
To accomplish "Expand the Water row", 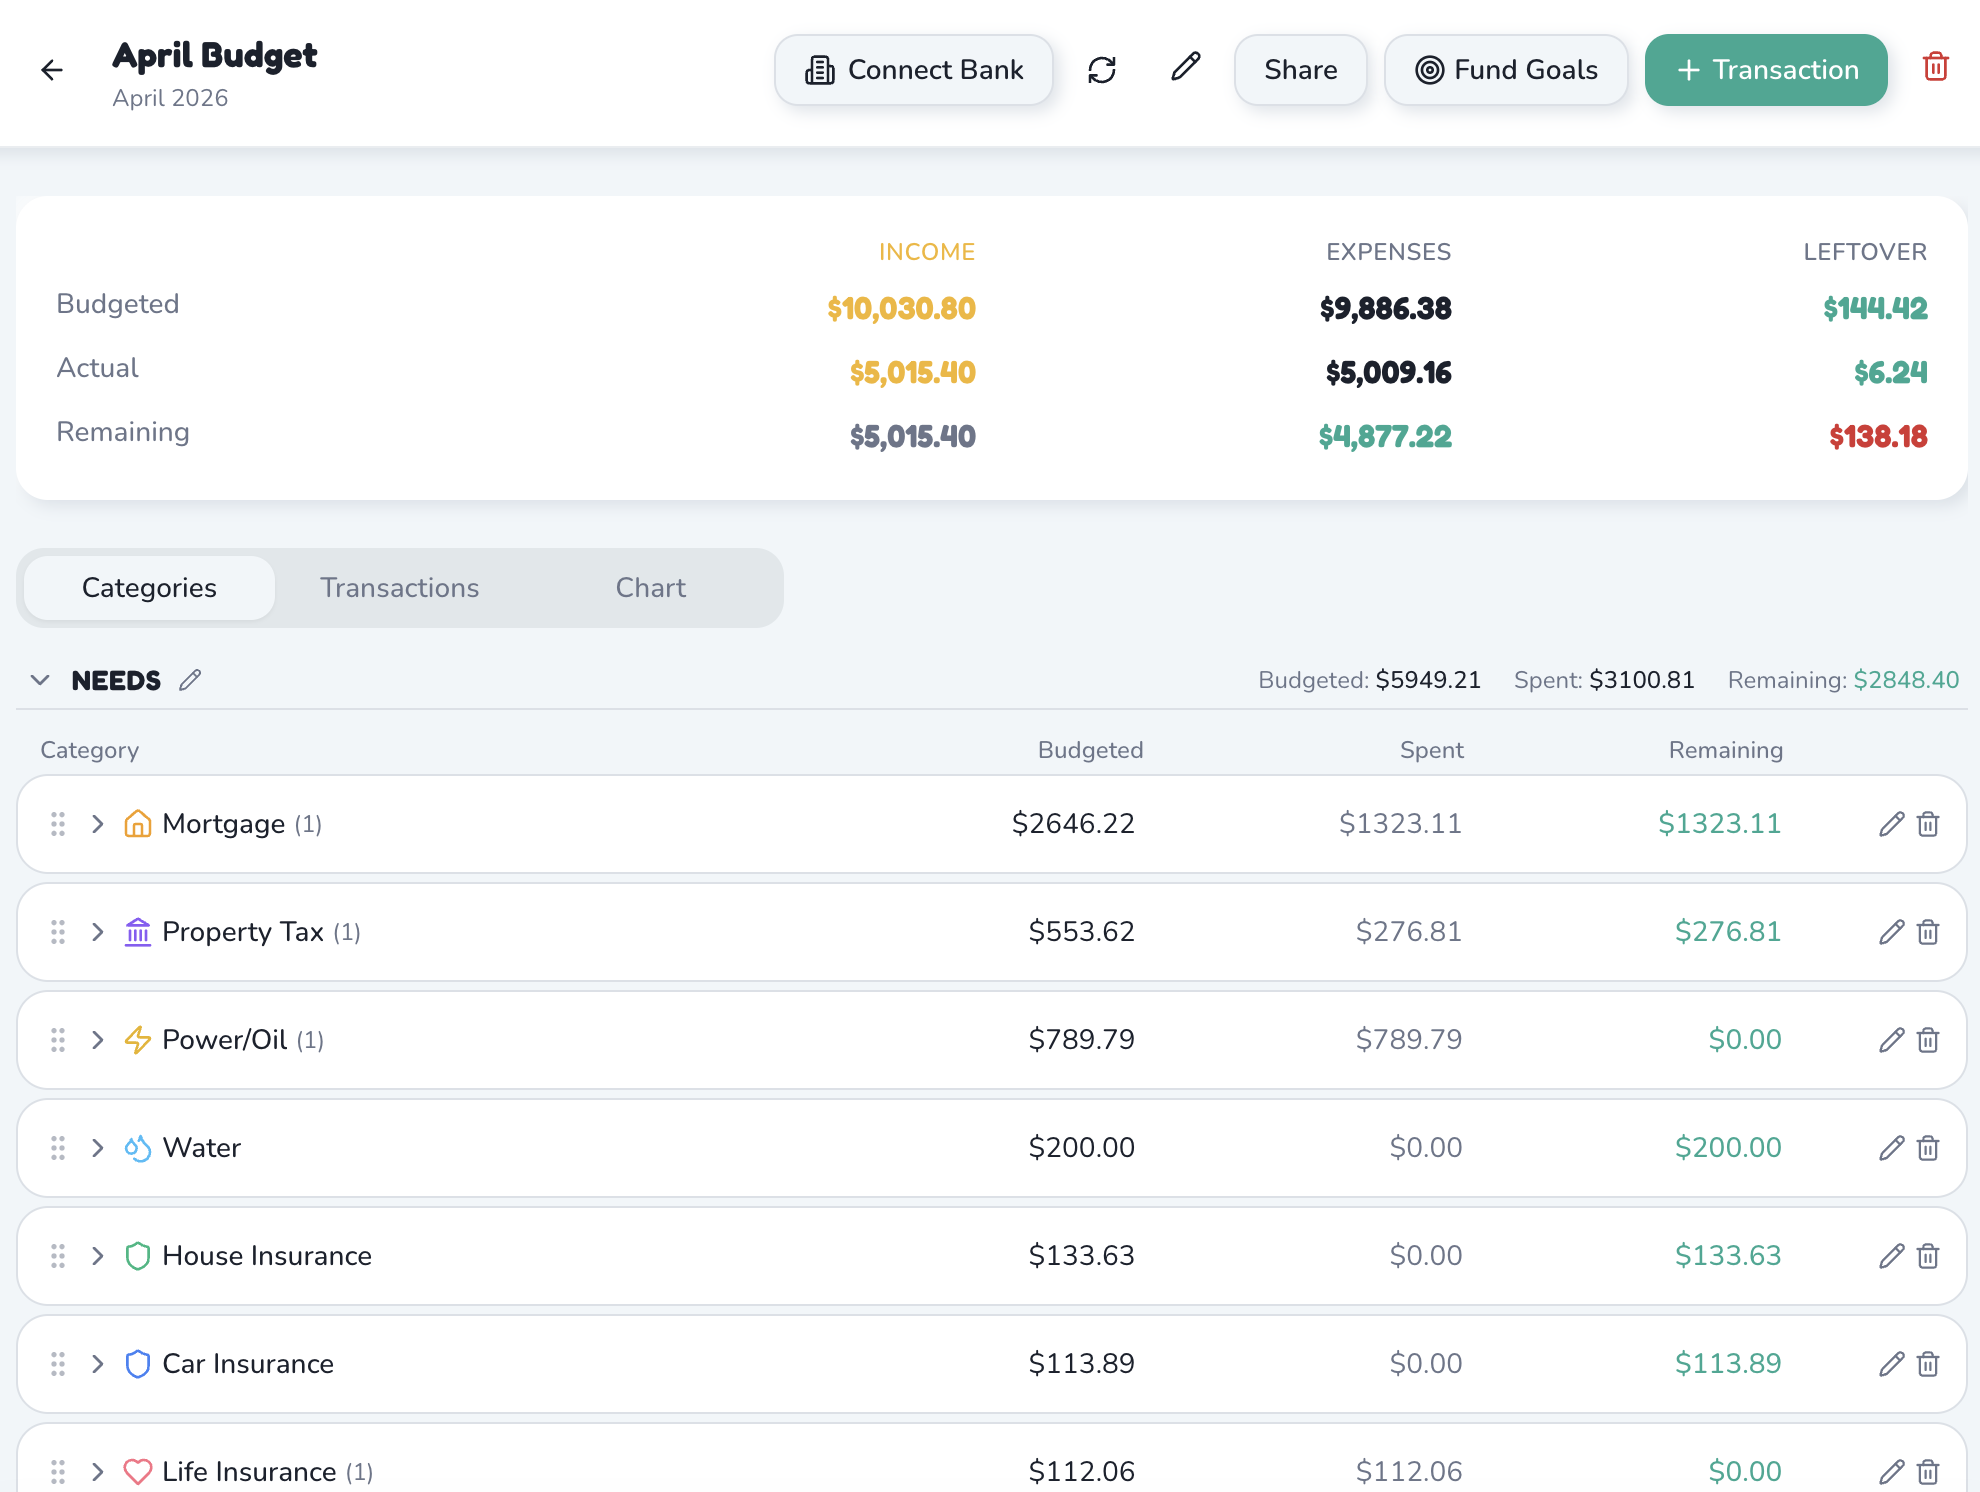I will tap(97, 1148).
